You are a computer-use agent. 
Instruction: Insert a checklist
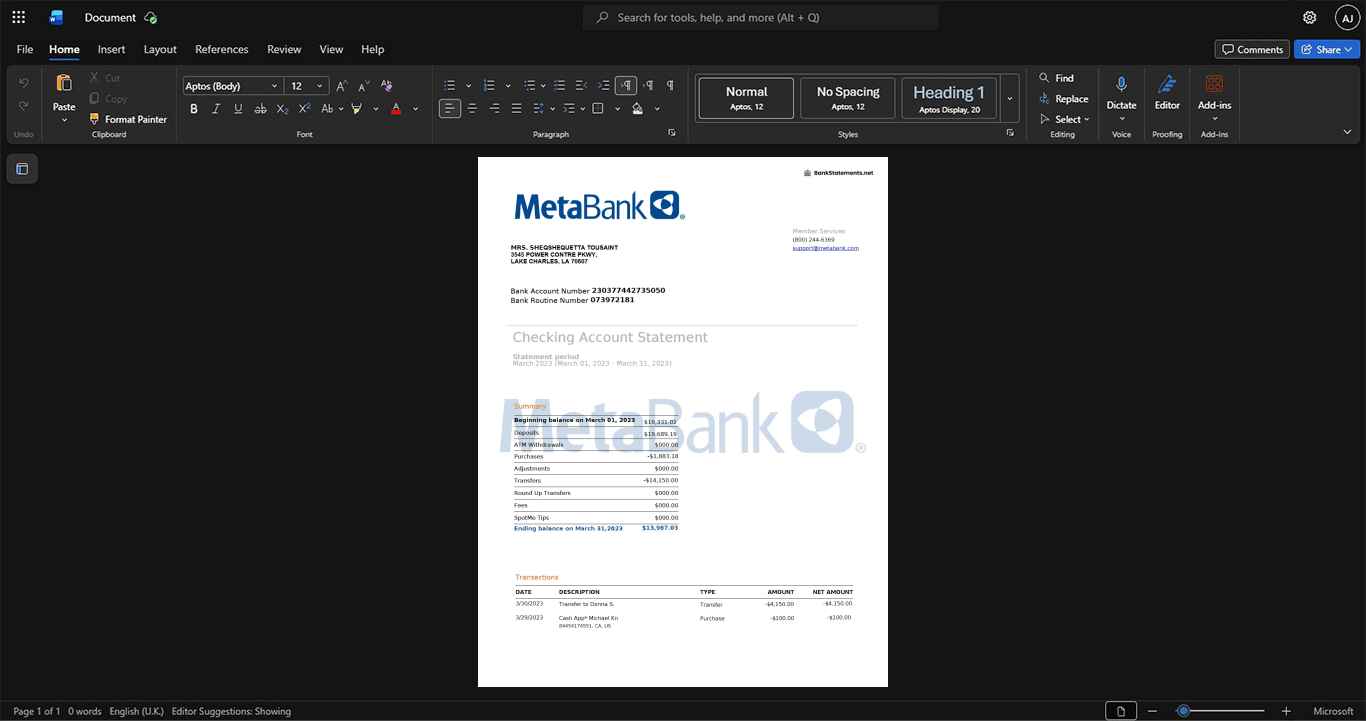click(x=560, y=86)
